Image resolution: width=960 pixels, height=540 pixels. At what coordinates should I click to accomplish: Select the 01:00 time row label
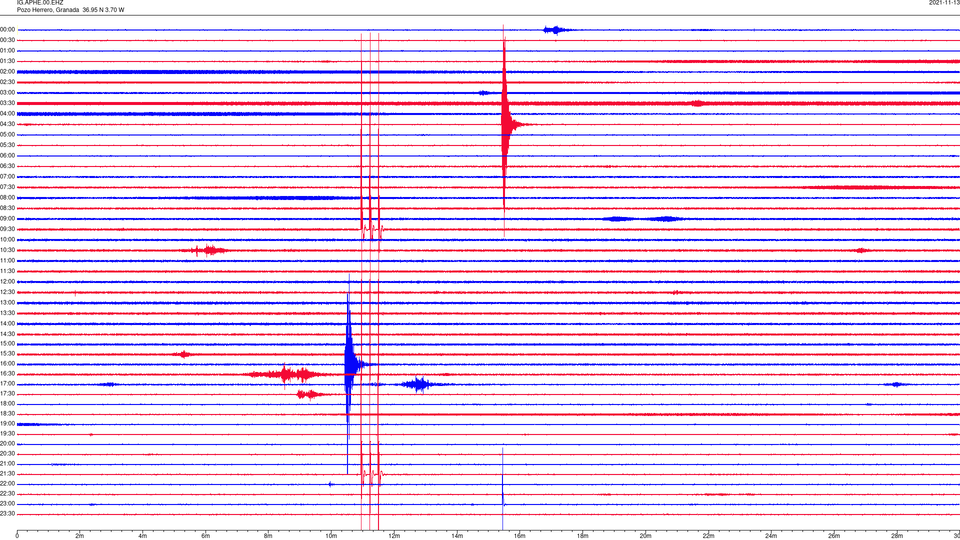tap(8, 50)
